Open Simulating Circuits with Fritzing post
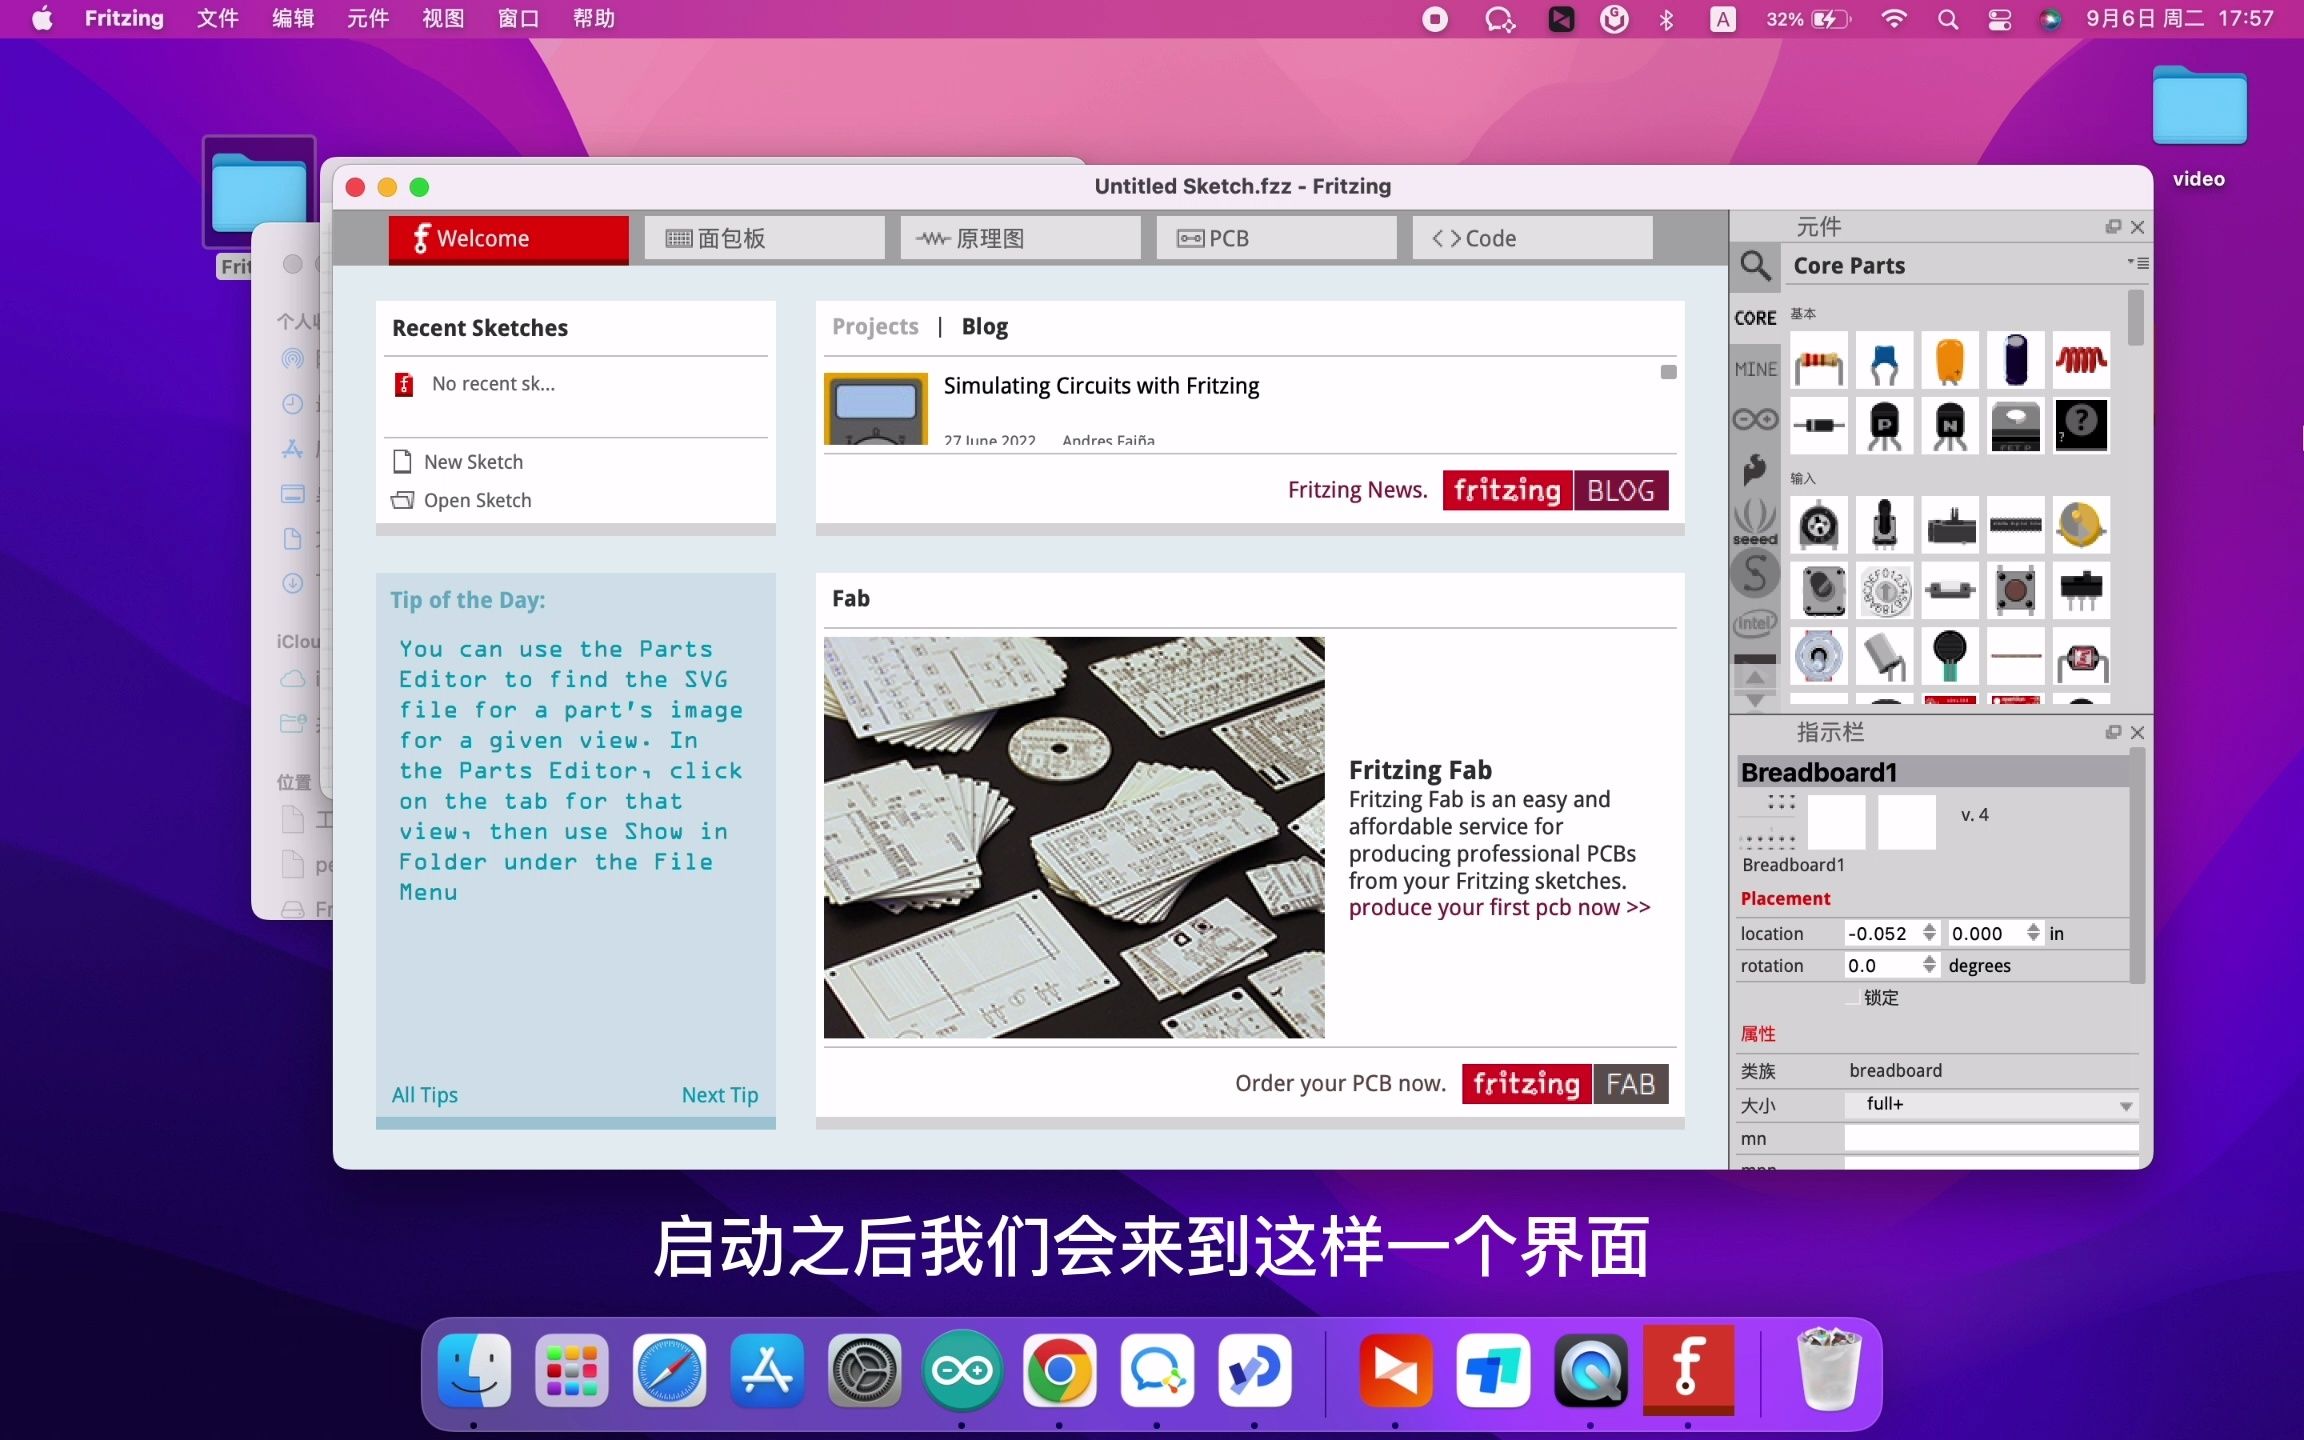Viewport: 2304px width, 1440px height. [x=1101, y=386]
